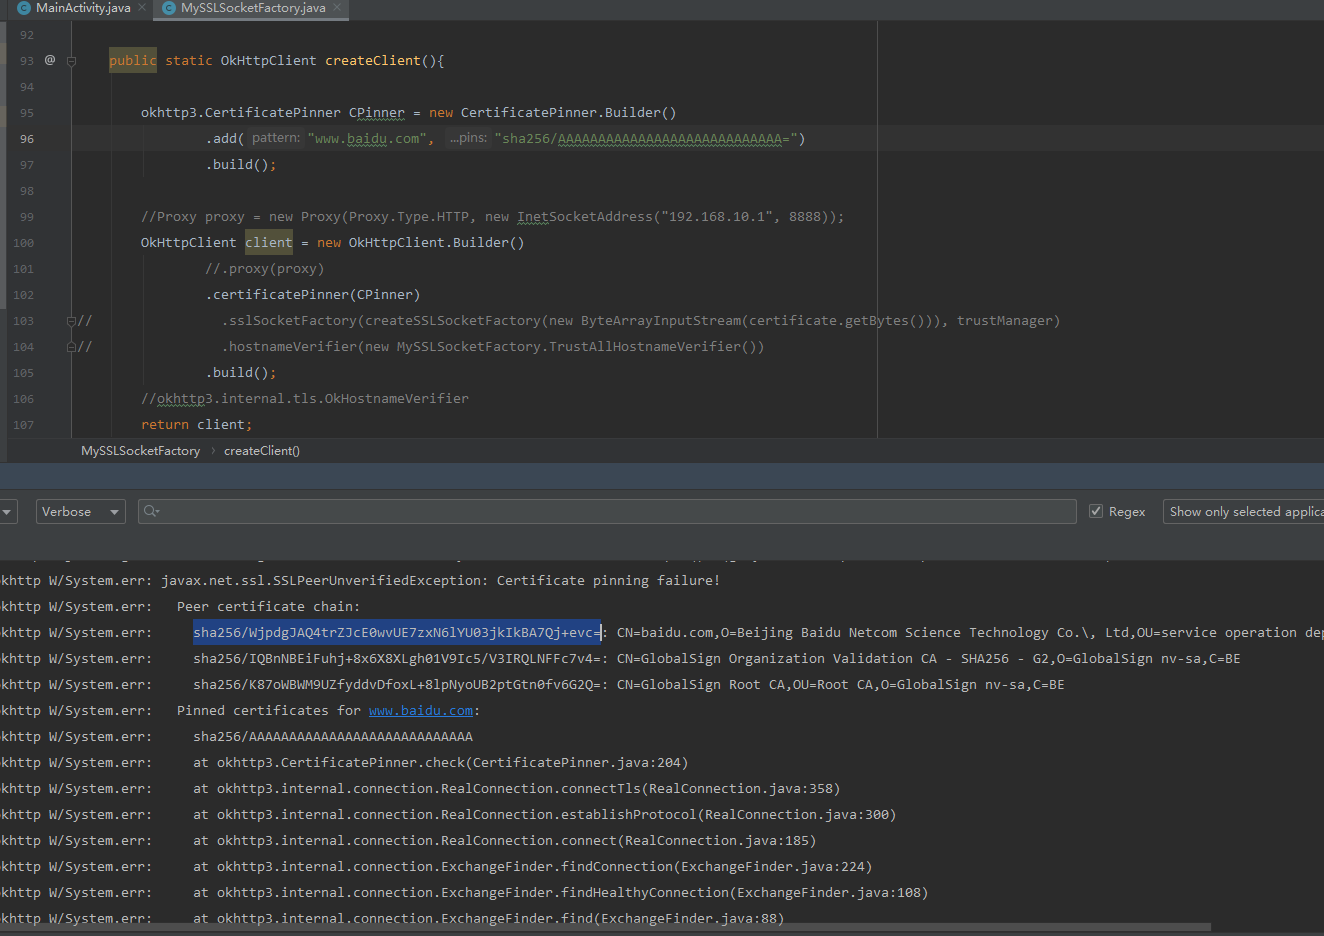The width and height of the screenshot is (1324, 936).
Task: Click the highlighted client variable on line 100
Action: 269,243
